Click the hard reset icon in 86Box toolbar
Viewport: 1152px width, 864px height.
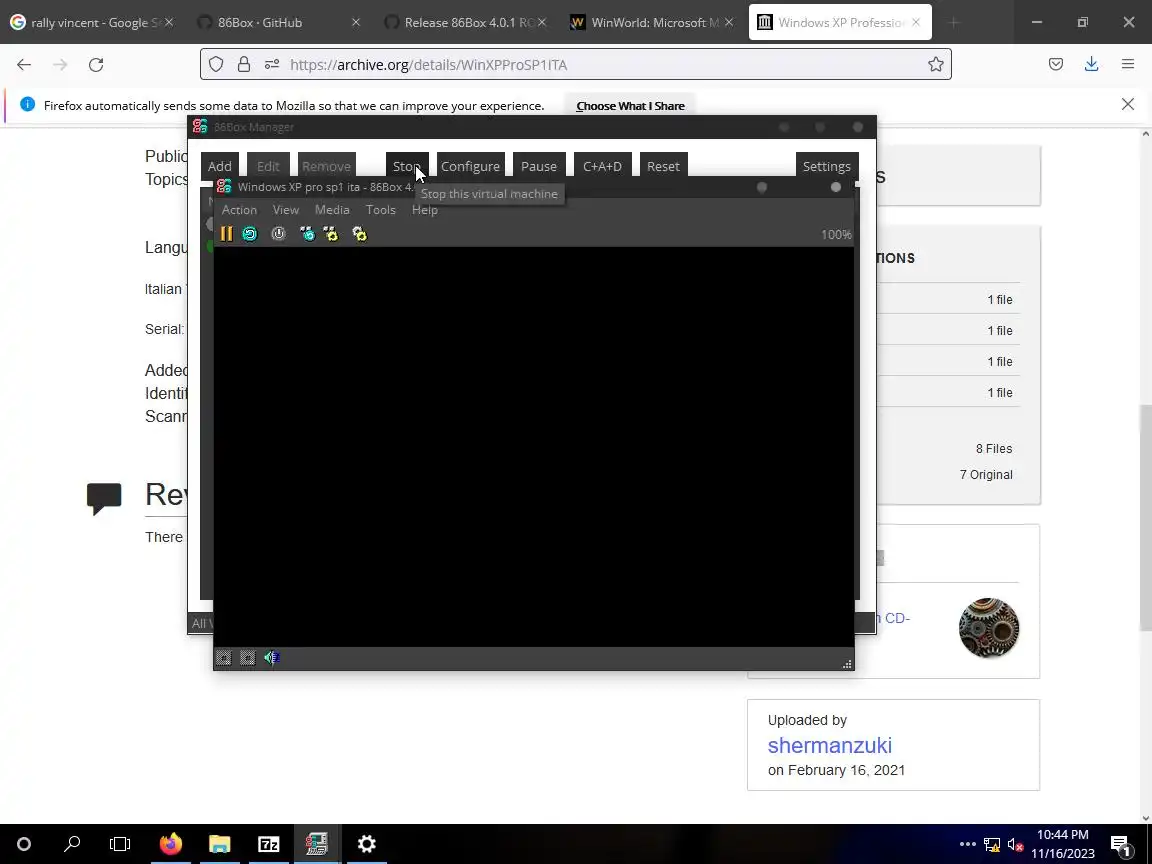(250, 234)
